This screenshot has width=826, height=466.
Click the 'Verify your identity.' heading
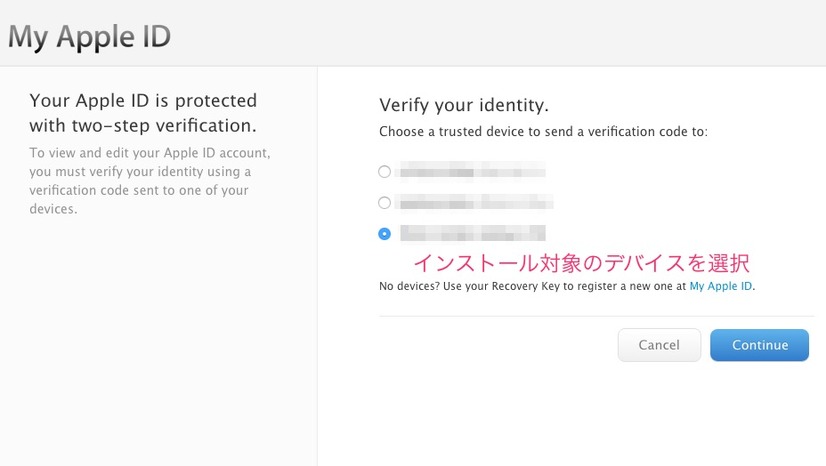[464, 105]
